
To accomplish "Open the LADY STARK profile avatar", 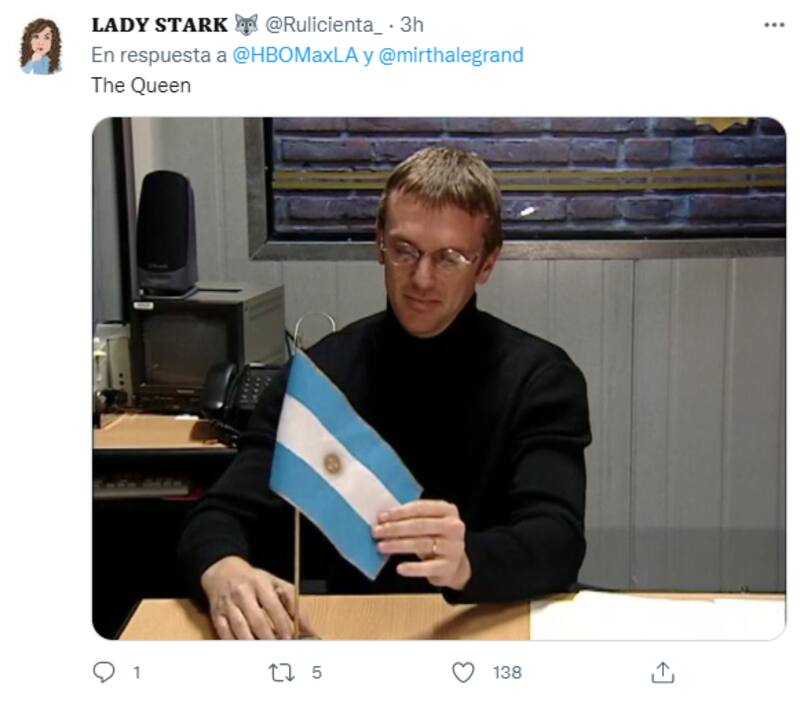I will pos(41,46).
